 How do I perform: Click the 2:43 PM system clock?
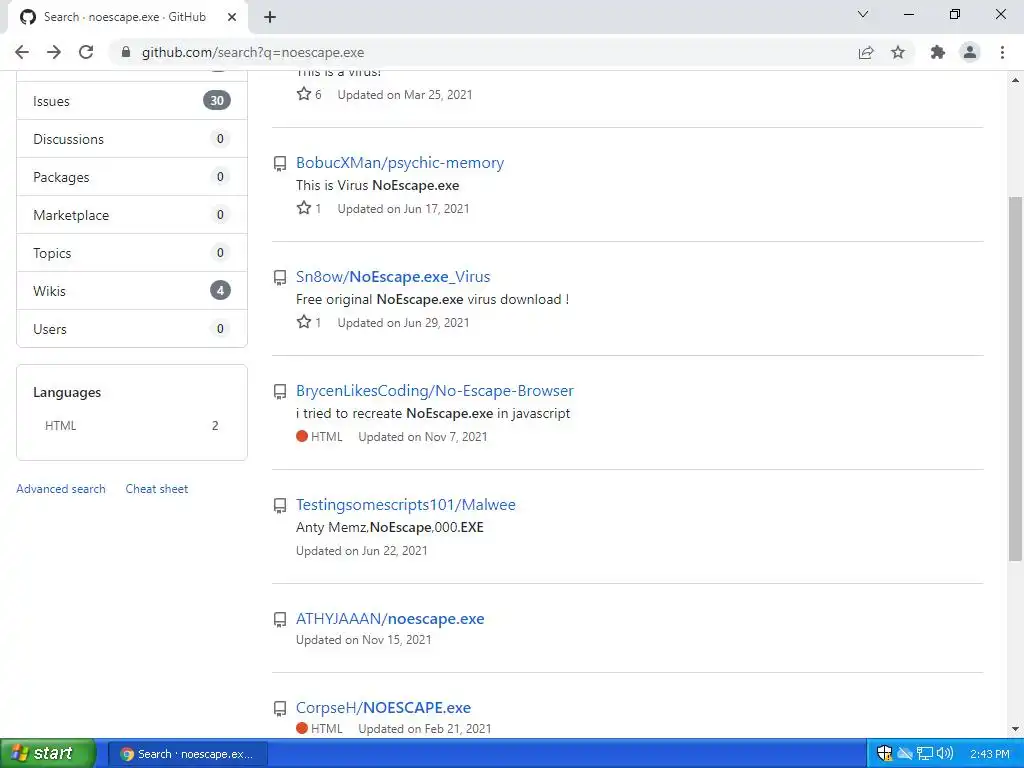(989, 754)
